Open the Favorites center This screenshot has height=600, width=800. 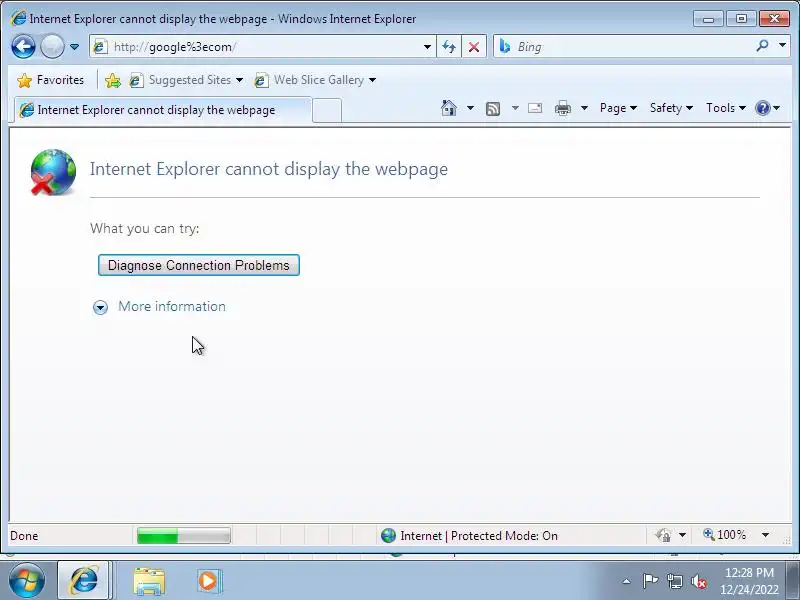(x=51, y=80)
